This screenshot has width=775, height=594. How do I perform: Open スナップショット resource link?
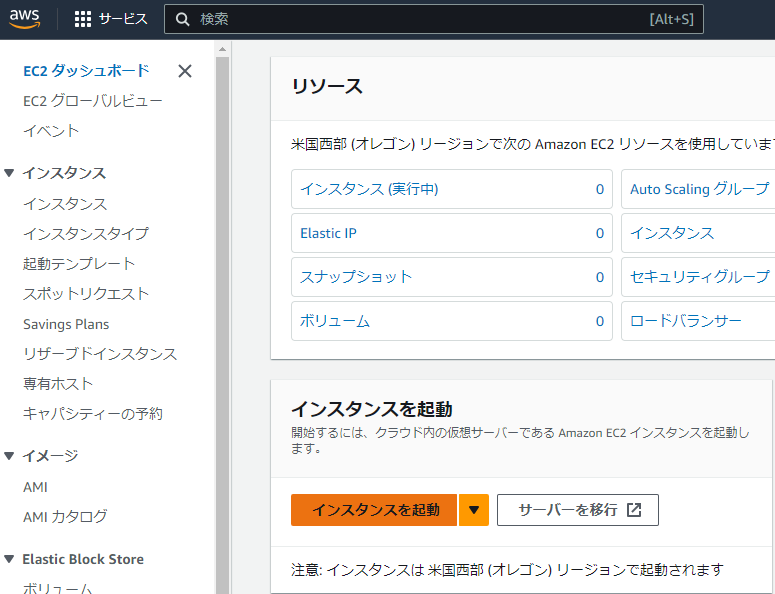355,277
